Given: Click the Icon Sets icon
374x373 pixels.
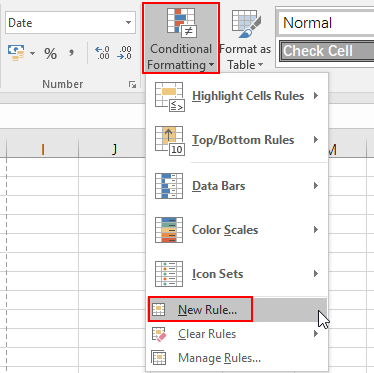Looking at the screenshot, I should 169,274.
